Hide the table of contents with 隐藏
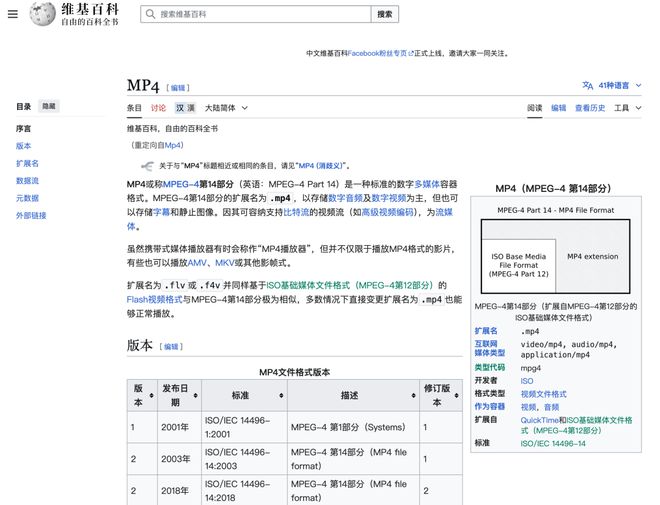 tap(49, 106)
